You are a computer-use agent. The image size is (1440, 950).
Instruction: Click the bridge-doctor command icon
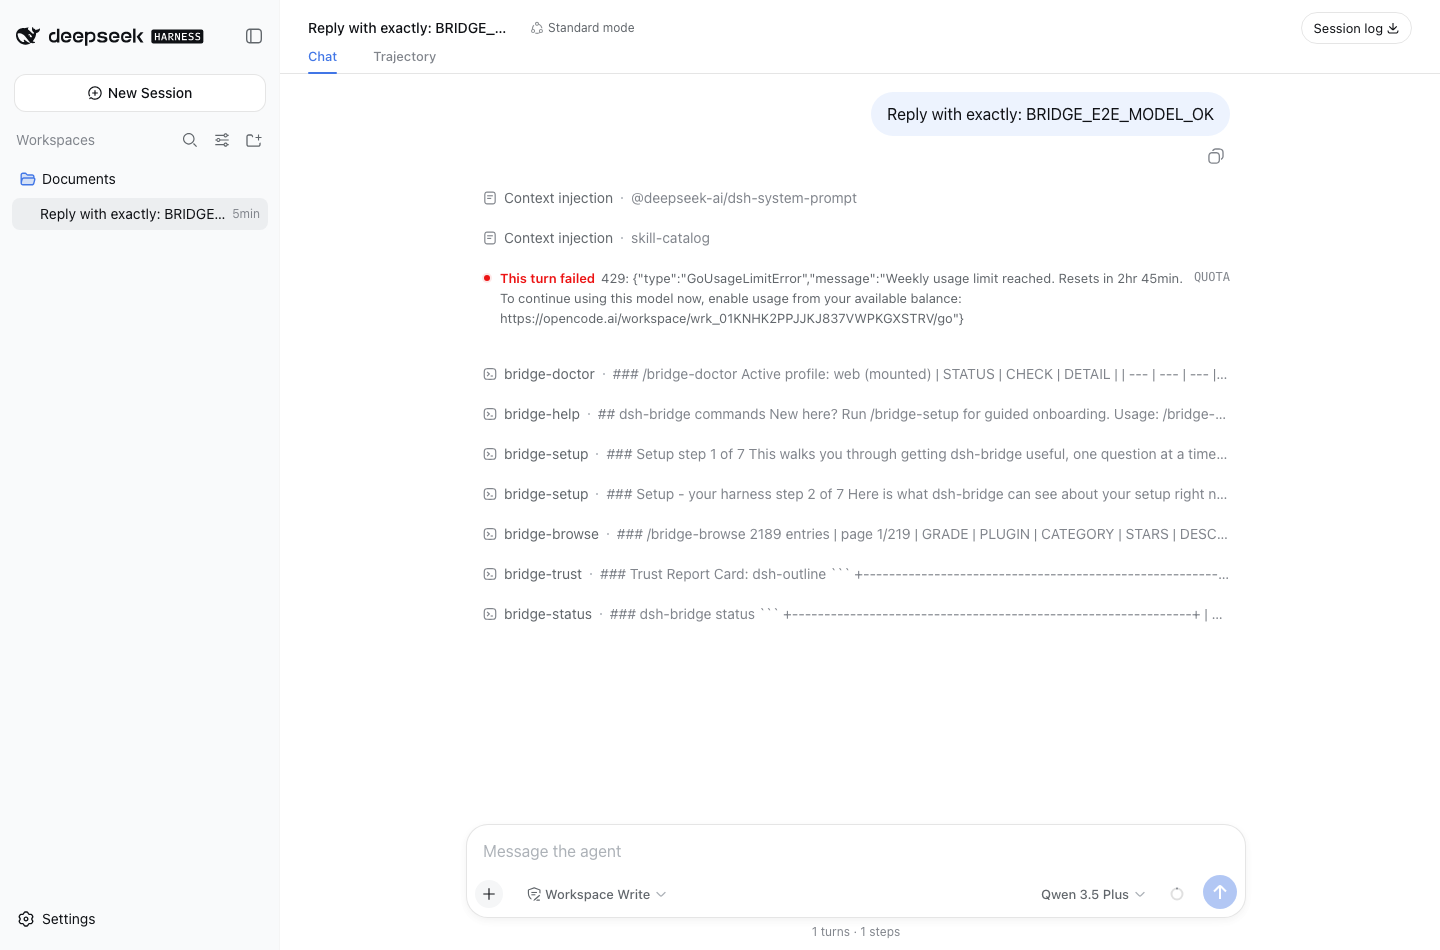pos(490,374)
